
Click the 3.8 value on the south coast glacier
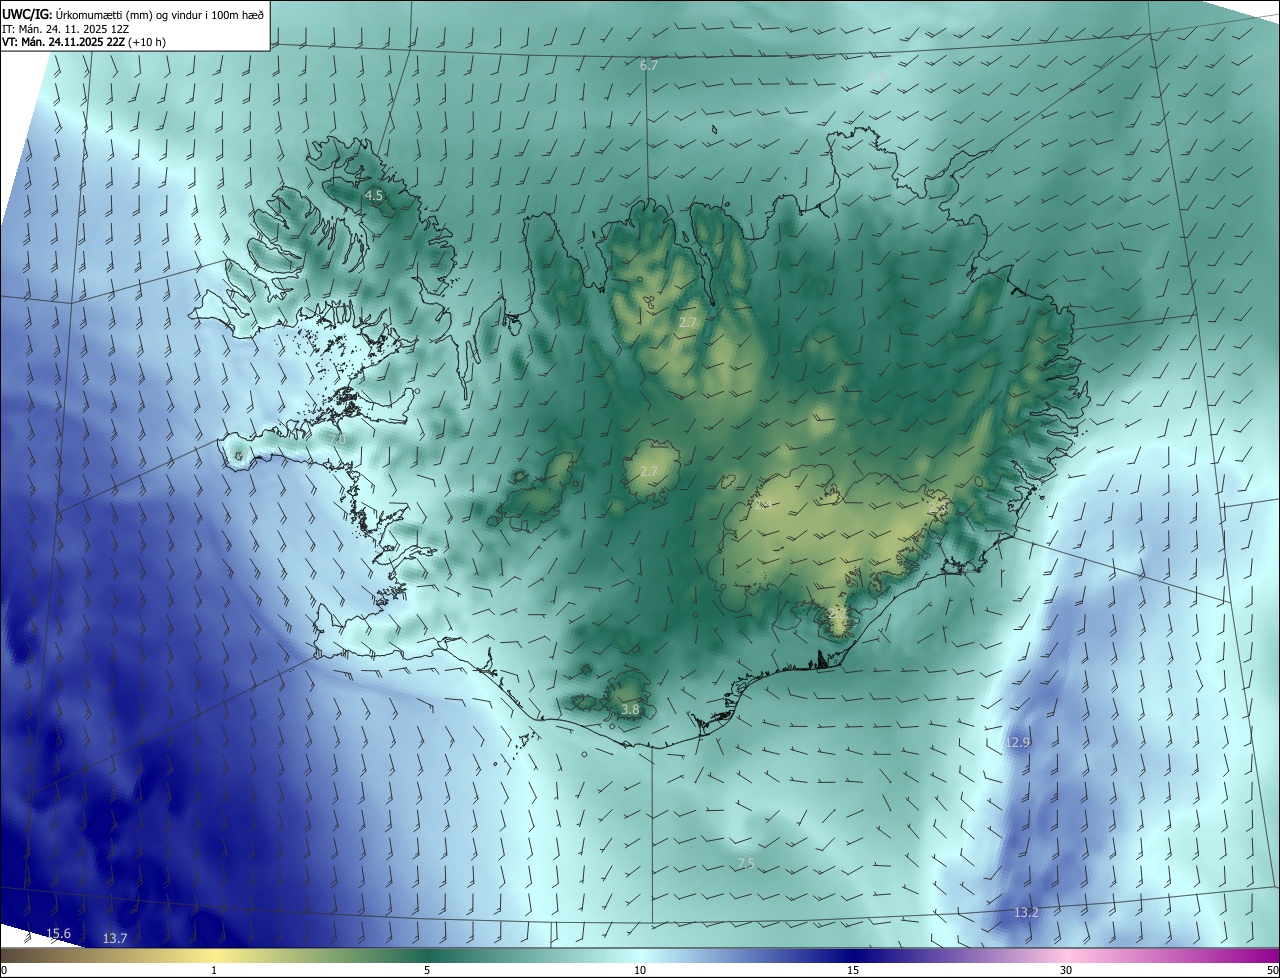pyautogui.click(x=630, y=710)
